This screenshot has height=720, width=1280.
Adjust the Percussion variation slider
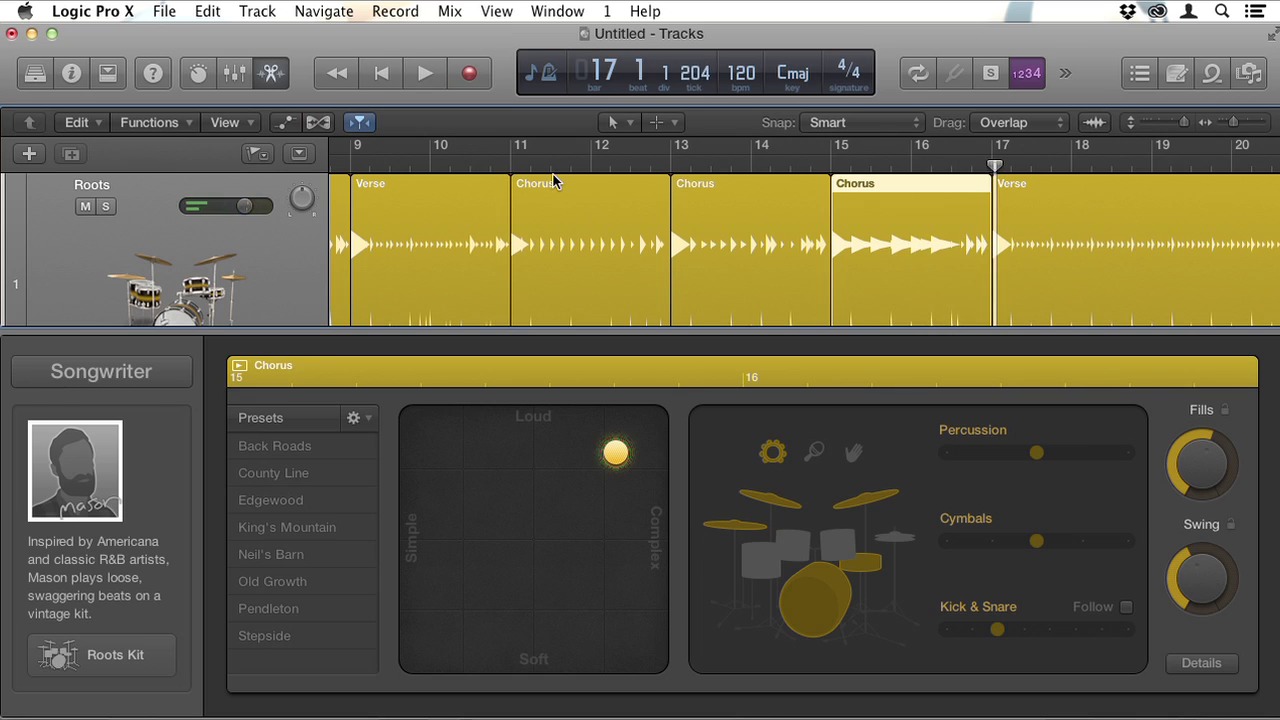pos(1036,453)
